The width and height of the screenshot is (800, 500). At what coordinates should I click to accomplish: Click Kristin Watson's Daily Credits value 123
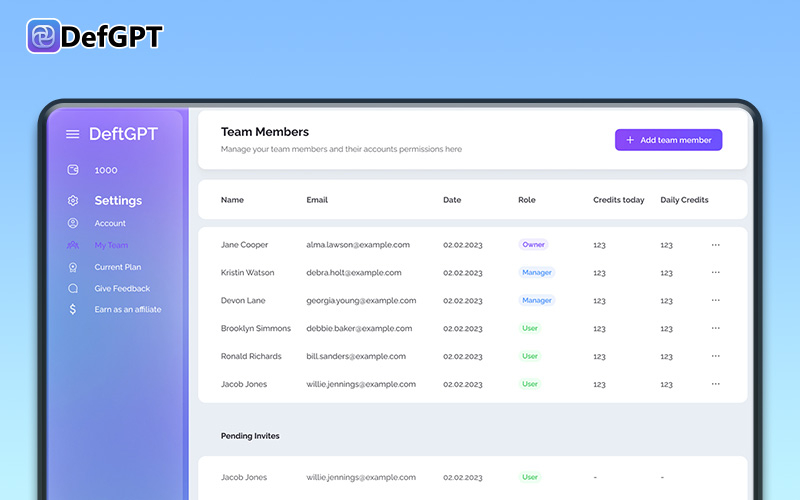[x=666, y=273]
